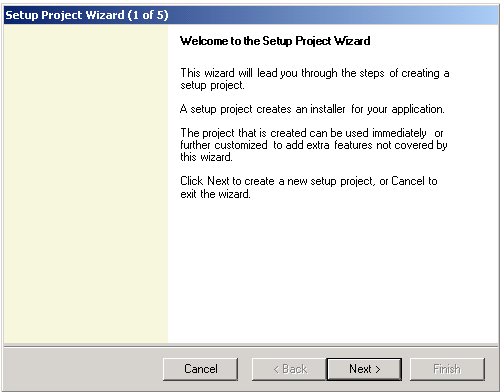Click the word 'Cancel' in the instructions text
Screen dimensions: 504x392
(x=408, y=181)
